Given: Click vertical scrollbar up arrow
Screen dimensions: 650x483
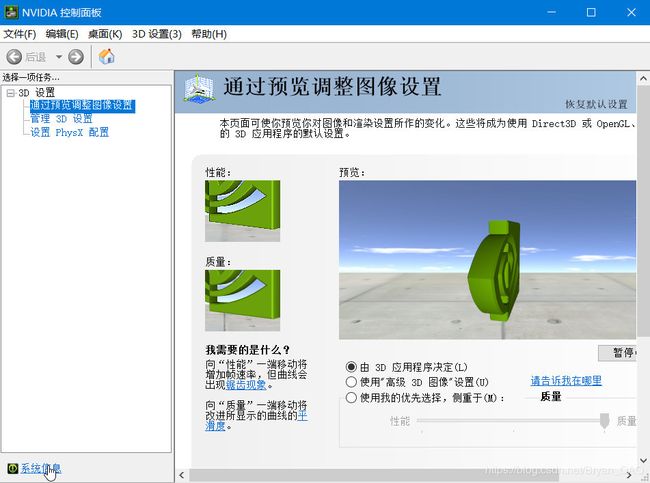Looking at the screenshot, I should [643, 78].
